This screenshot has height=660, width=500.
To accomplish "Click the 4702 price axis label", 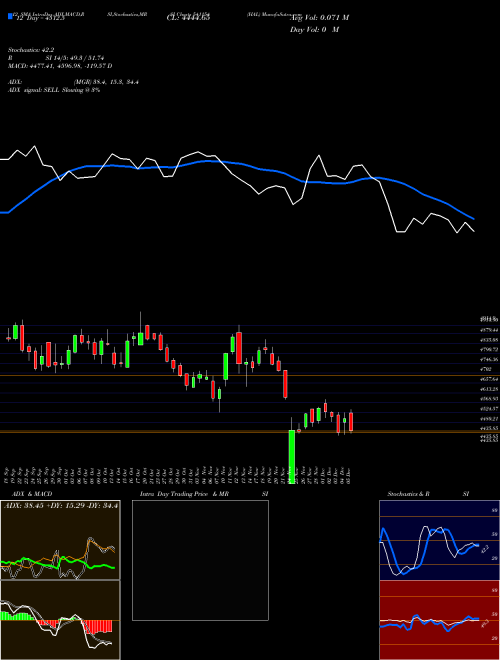I will pyautogui.click(x=486, y=369).
